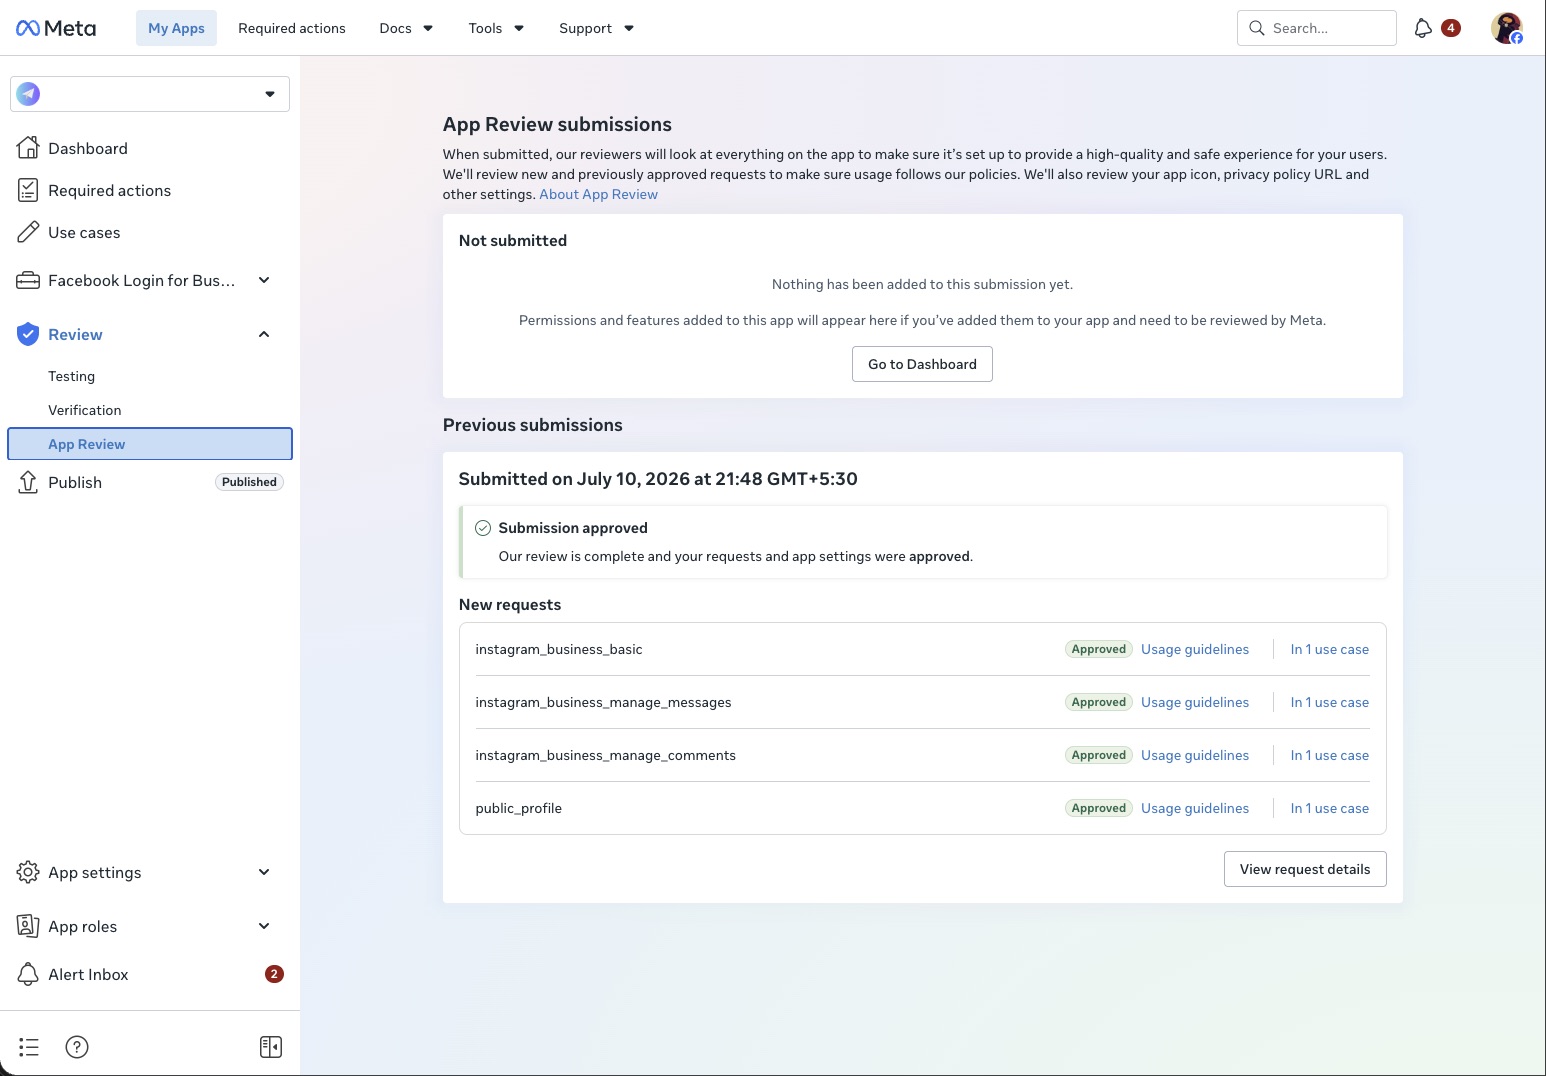Click the App roles badge icon
1546x1076 pixels.
point(28,926)
